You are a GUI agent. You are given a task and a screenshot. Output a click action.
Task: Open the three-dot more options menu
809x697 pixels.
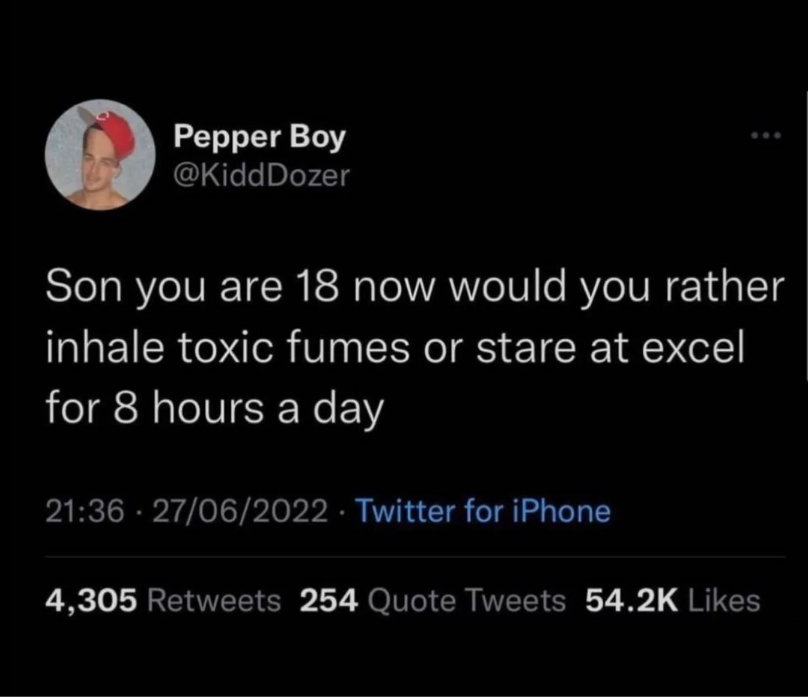(x=765, y=135)
